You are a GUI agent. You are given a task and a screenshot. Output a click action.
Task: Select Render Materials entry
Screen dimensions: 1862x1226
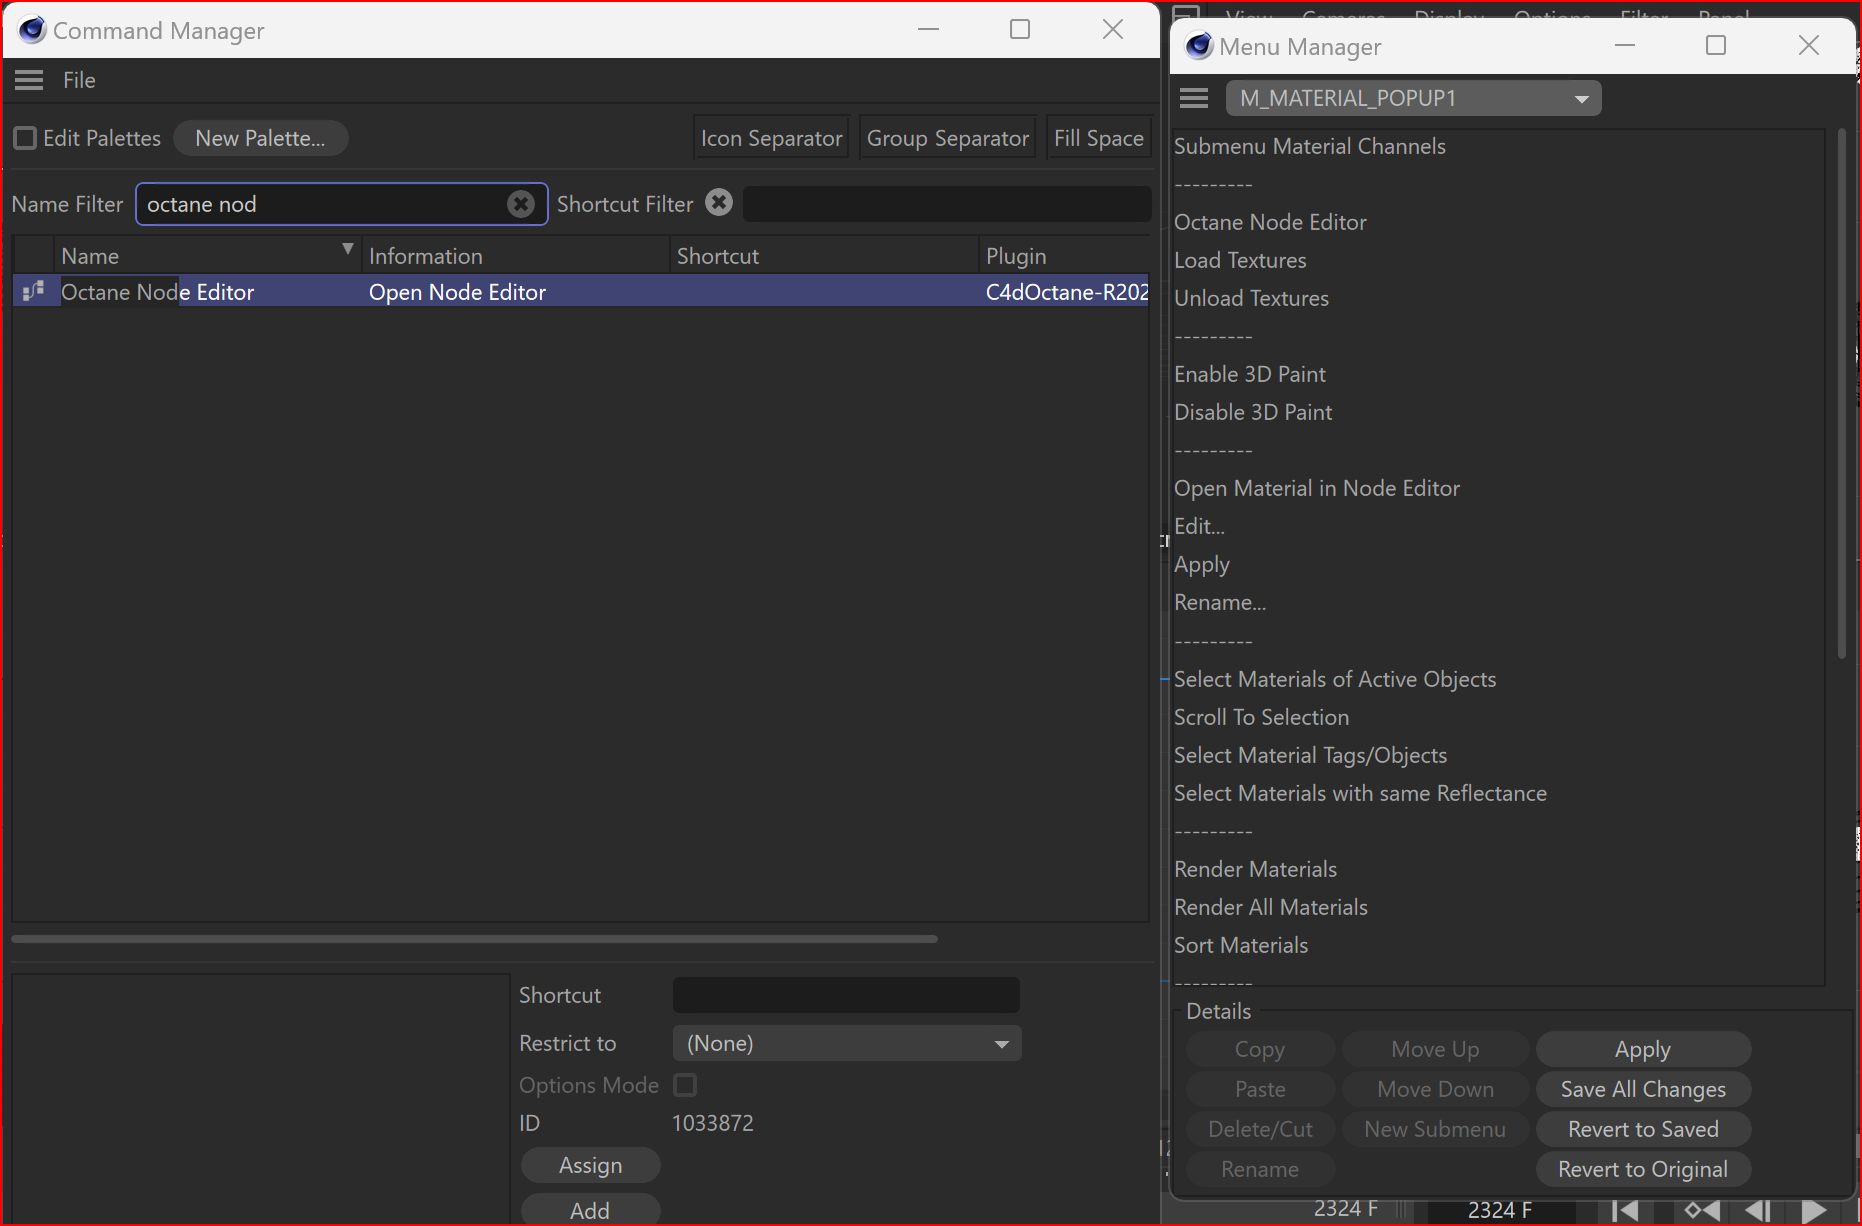click(1255, 869)
